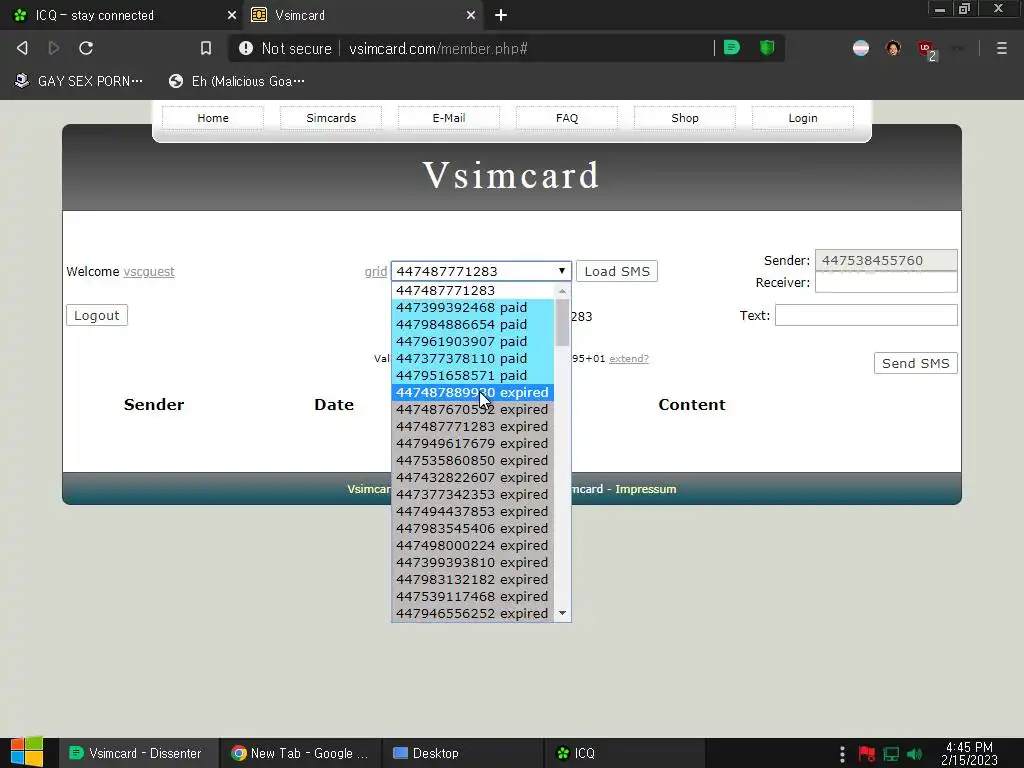Viewport: 1024px width, 768px height.
Task: Select 447432822607 expired option
Action: [x=473, y=477]
